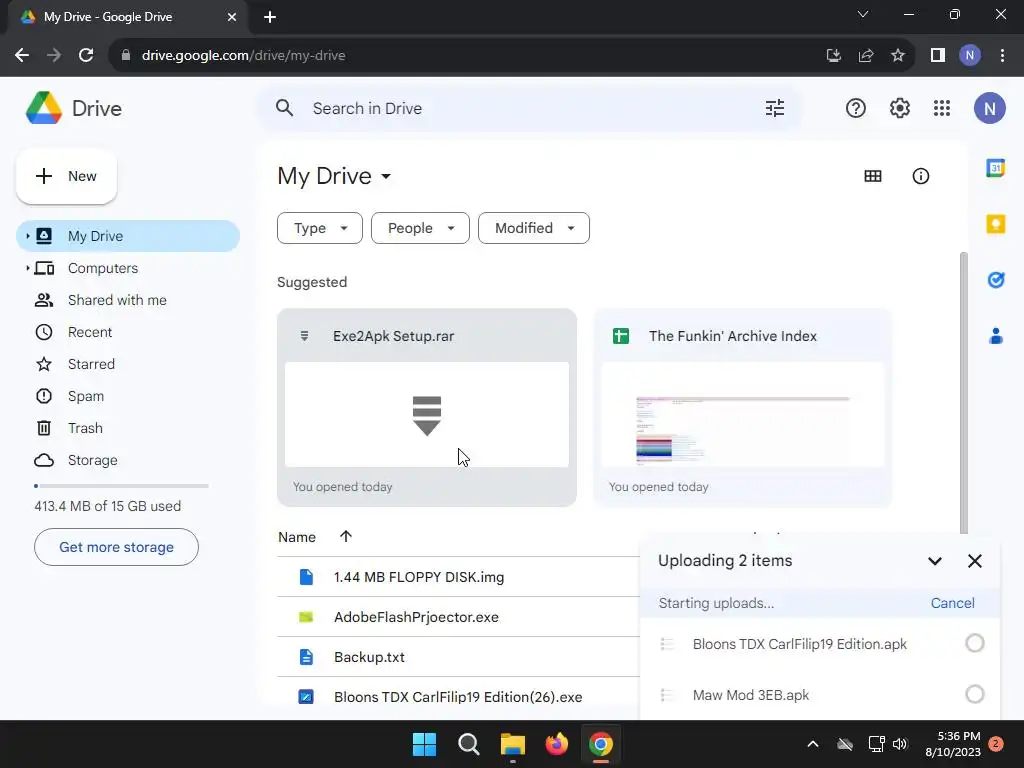Click the storage usage bar

coord(121,486)
